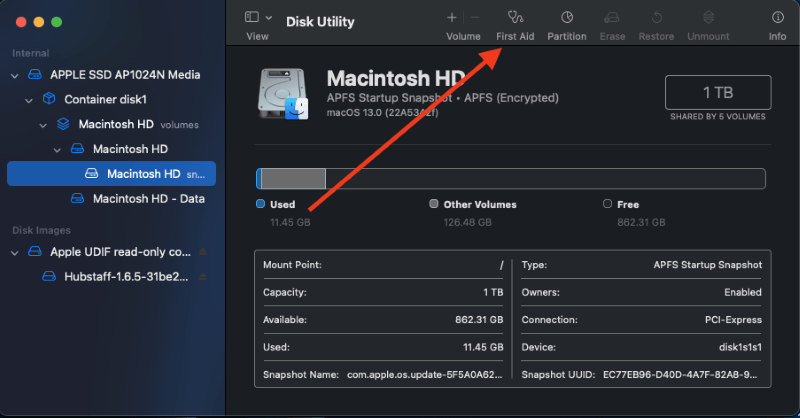
Task: Click the Snapshot Name value
Action: (424, 375)
